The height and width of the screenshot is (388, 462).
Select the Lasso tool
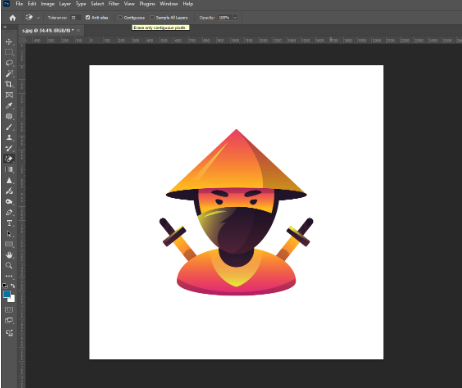(x=9, y=63)
